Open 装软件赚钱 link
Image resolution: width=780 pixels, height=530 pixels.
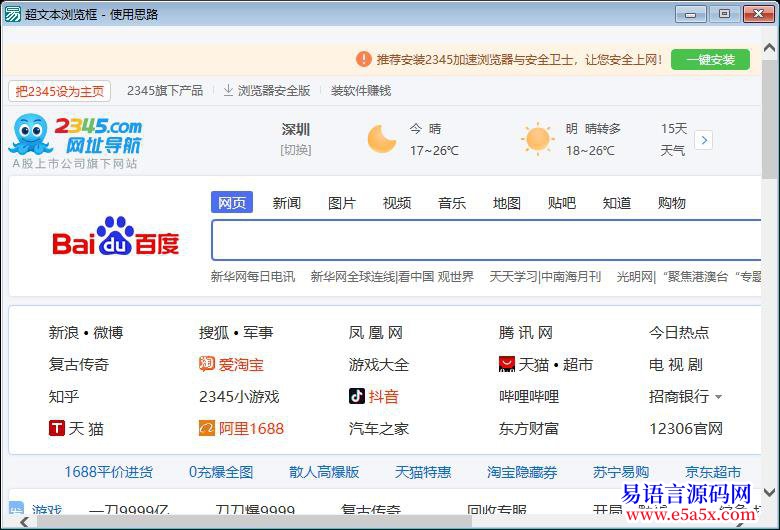(x=361, y=91)
